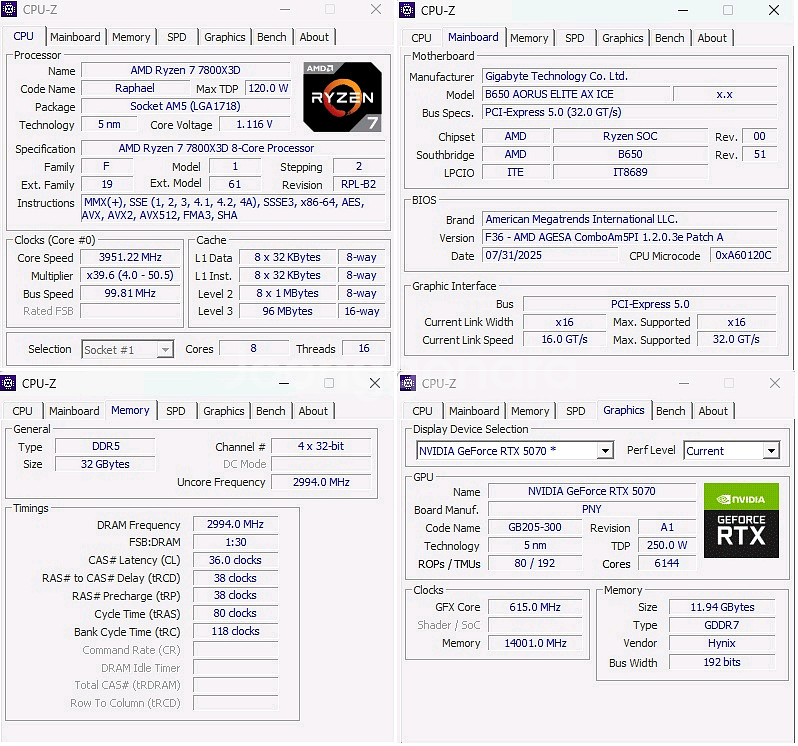Choose About tab in the Graphics window
Screen dimensions: 798x746
point(713,411)
